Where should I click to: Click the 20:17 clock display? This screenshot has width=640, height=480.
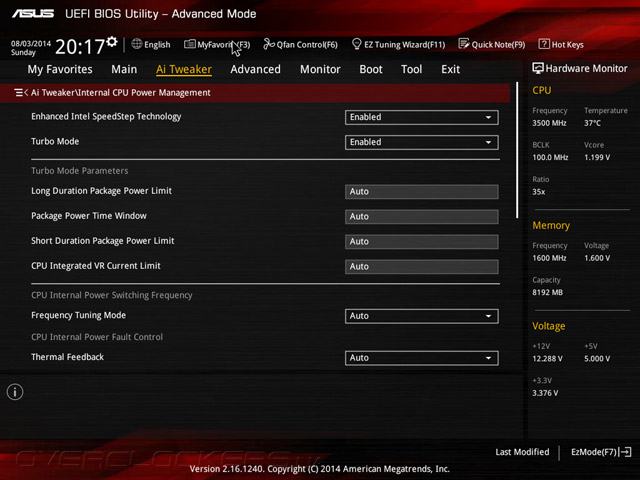pos(80,46)
